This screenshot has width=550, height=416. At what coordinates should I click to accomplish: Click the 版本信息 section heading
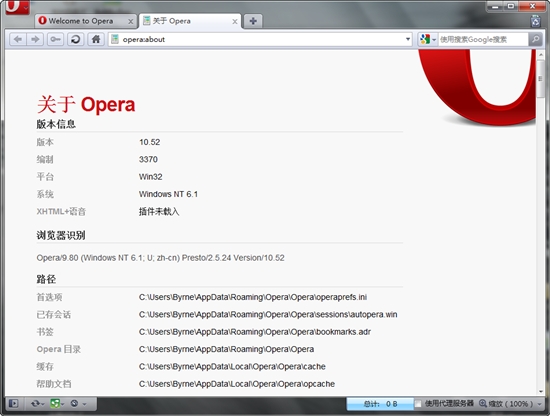point(56,124)
